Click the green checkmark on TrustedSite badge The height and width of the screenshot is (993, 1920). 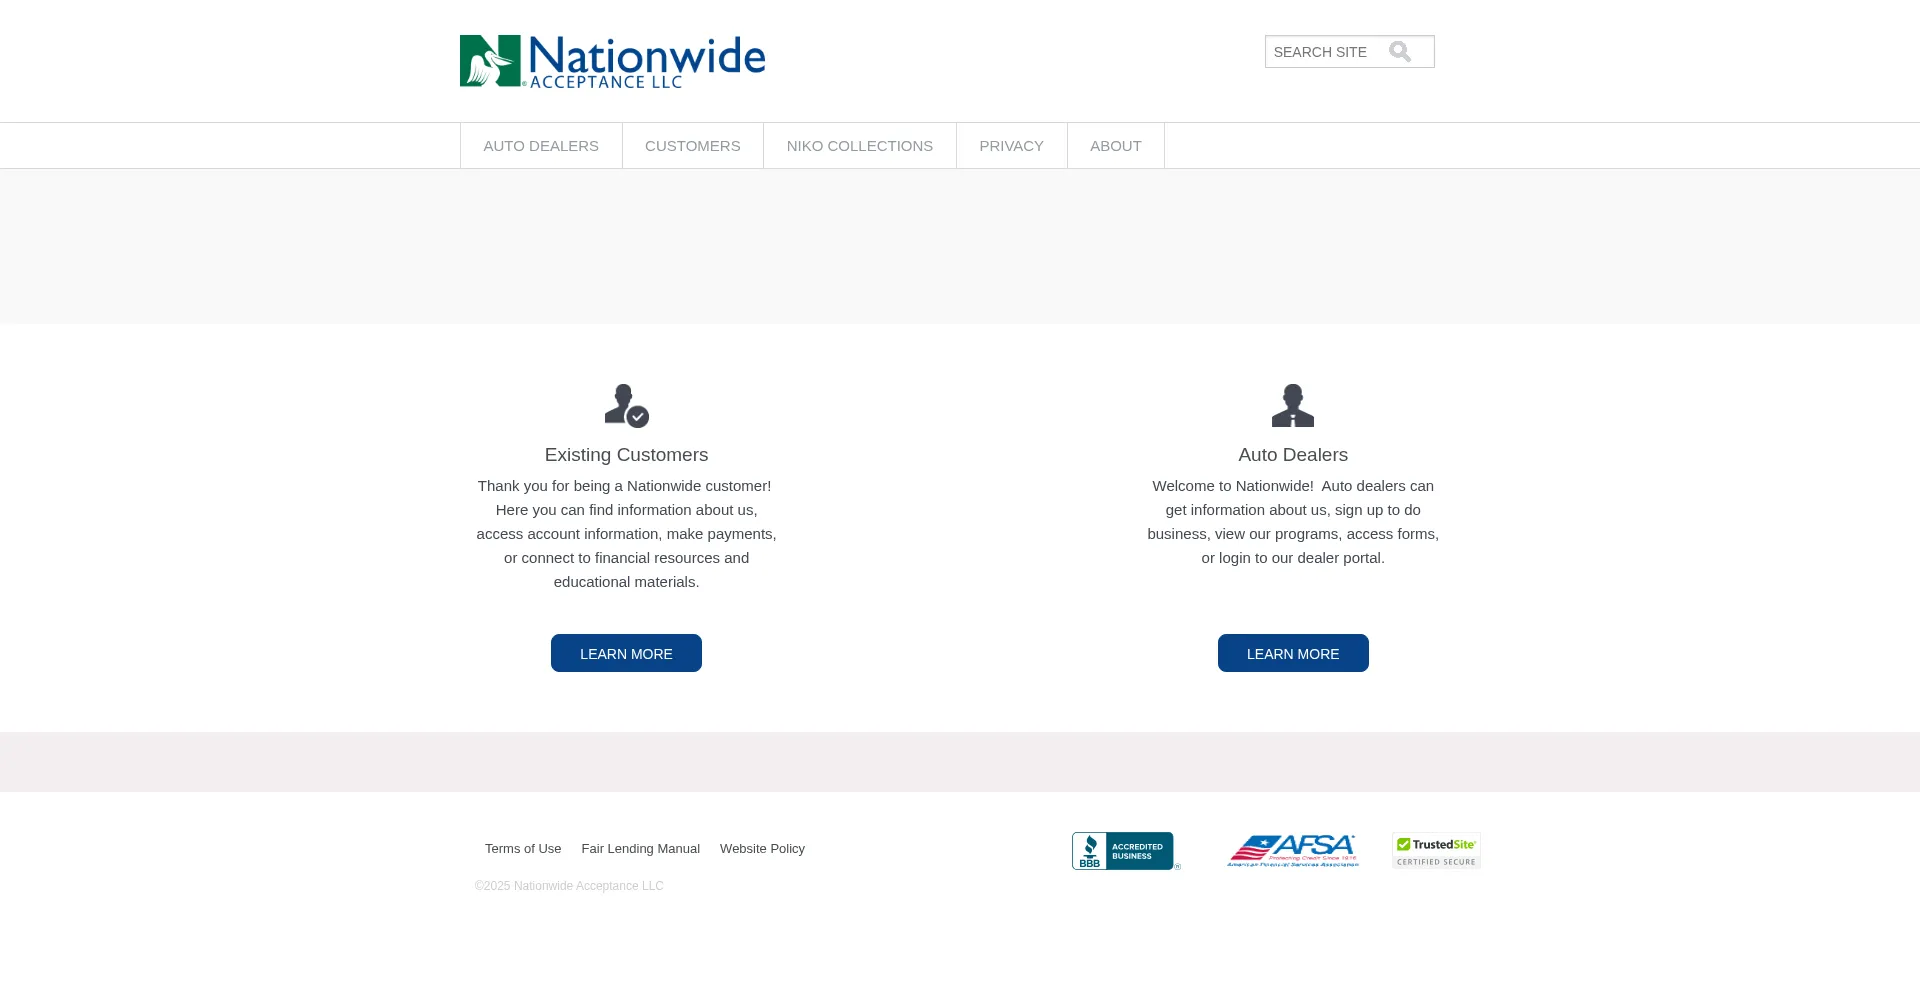pyautogui.click(x=1406, y=845)
